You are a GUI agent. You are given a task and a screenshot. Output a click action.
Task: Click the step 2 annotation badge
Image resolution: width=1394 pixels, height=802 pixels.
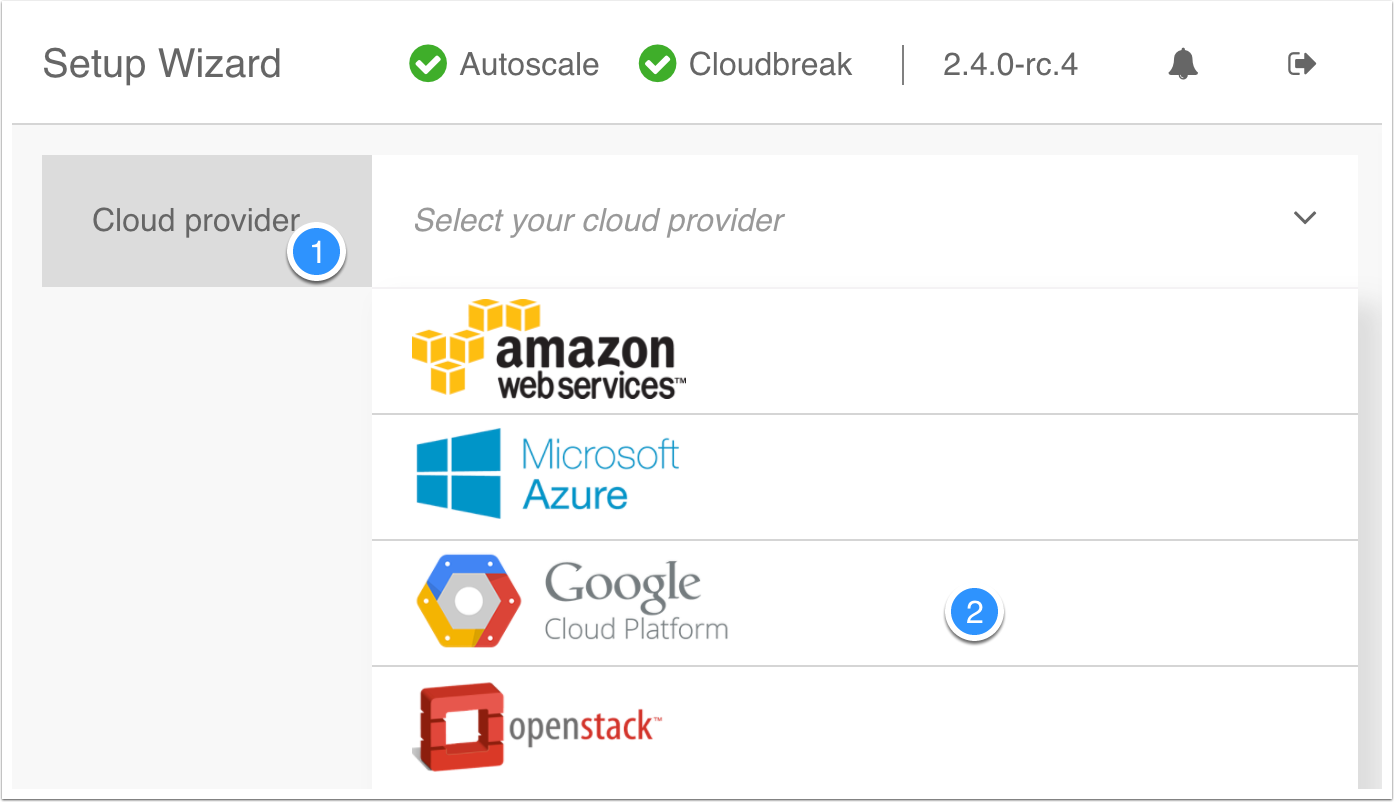click(x=974, y=614)
